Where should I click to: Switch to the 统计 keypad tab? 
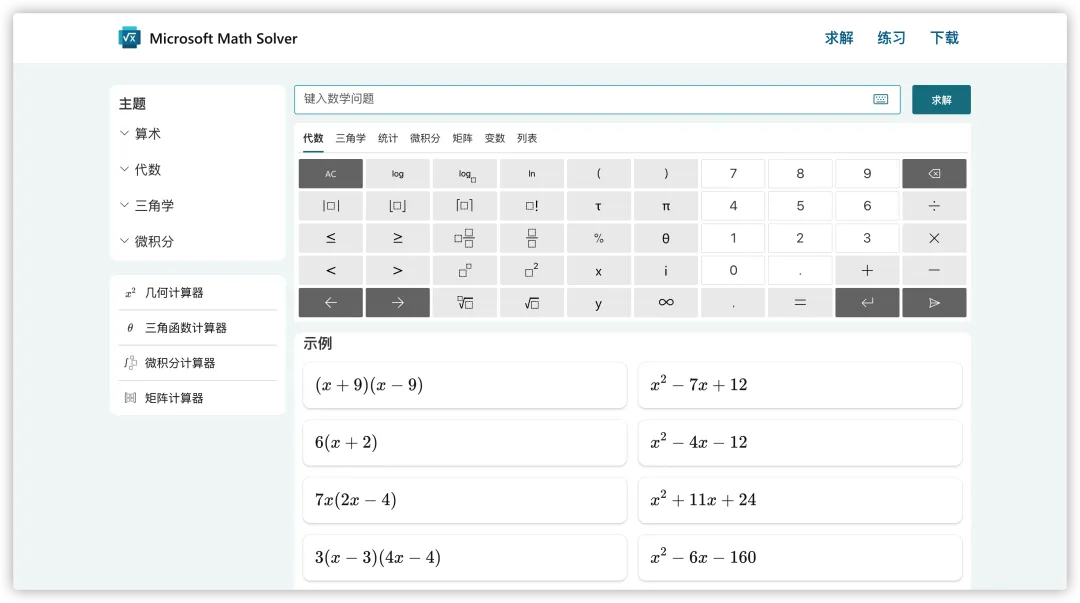(388, 139)
